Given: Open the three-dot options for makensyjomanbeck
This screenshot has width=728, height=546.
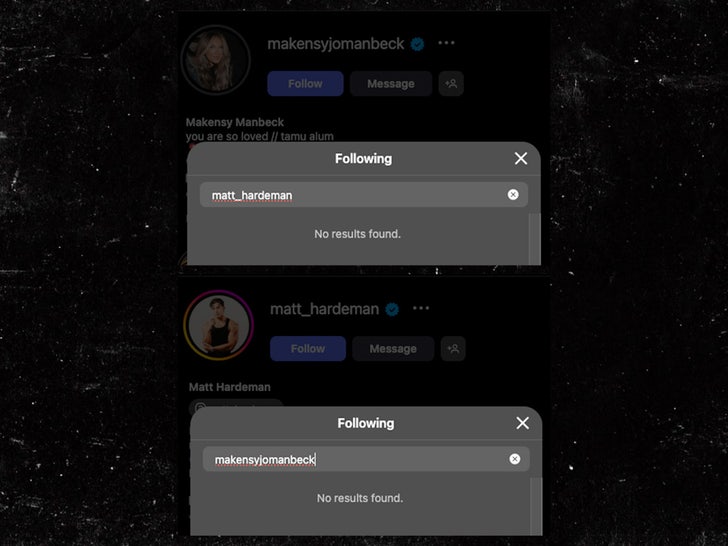Looking at the screenshot, I should click(x=446, y=43).
